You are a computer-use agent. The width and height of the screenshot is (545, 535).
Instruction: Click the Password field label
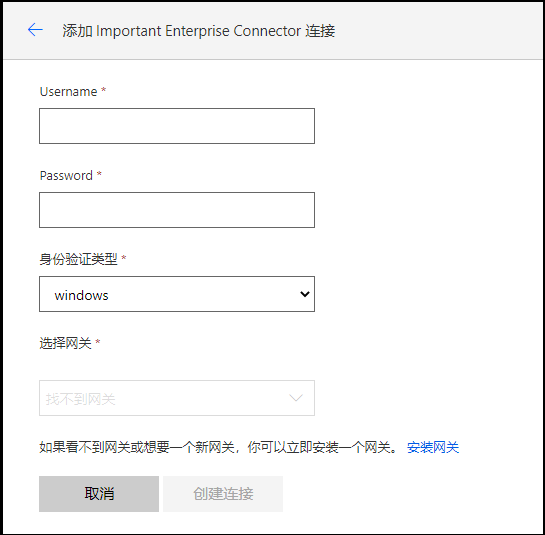(66, 176)
